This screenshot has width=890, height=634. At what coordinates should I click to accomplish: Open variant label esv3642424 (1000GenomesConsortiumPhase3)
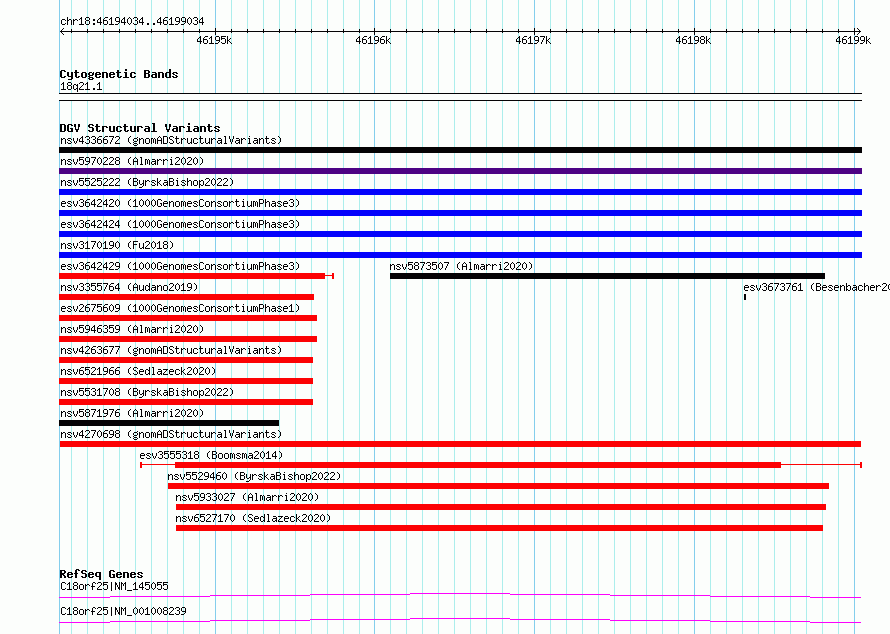pos(180,224)
